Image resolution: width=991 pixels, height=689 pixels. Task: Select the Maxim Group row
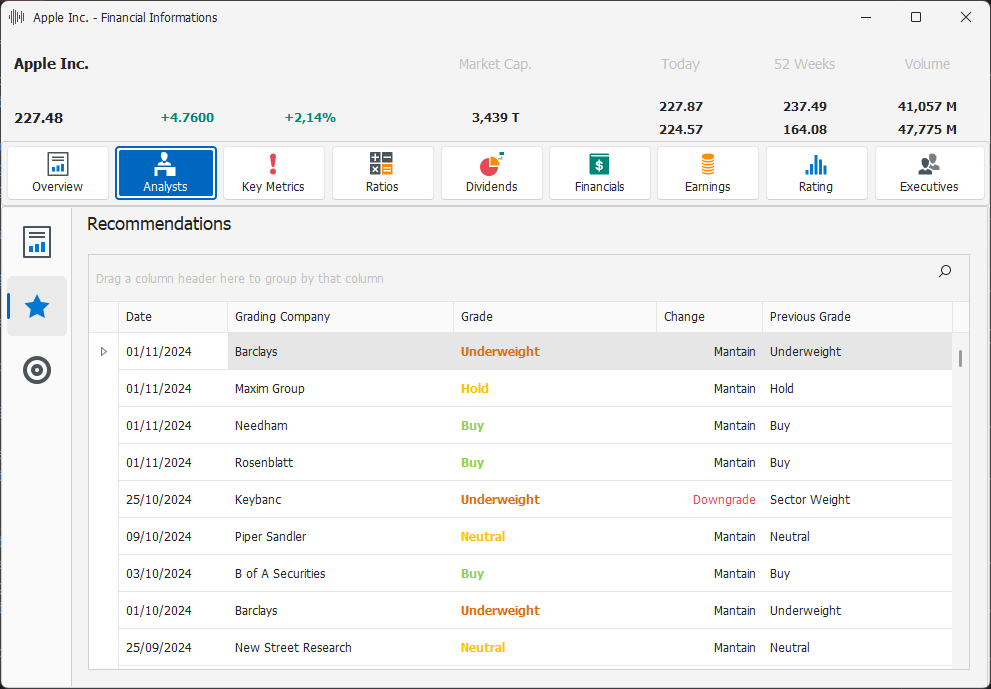[x=535, y=389]
